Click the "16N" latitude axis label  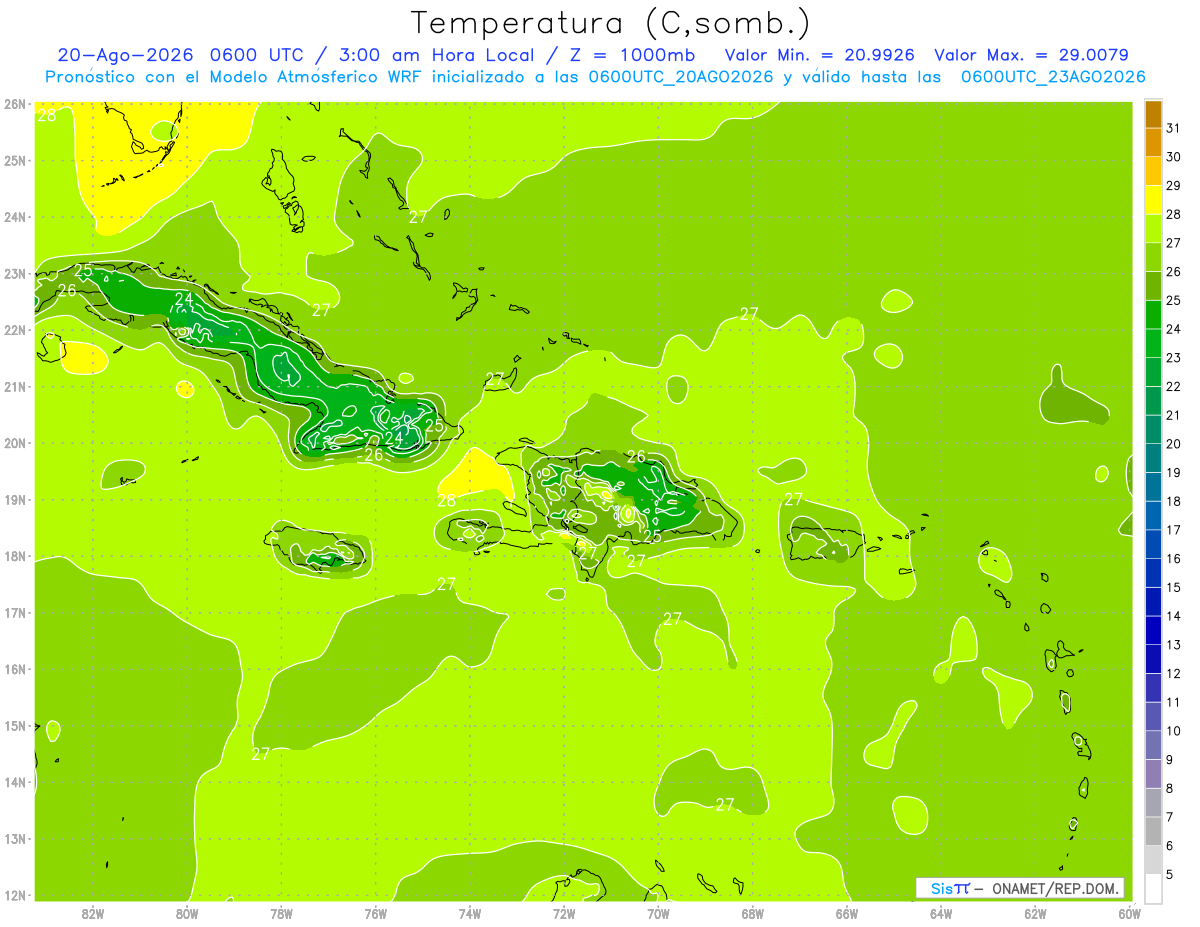(x=15, y=669)
